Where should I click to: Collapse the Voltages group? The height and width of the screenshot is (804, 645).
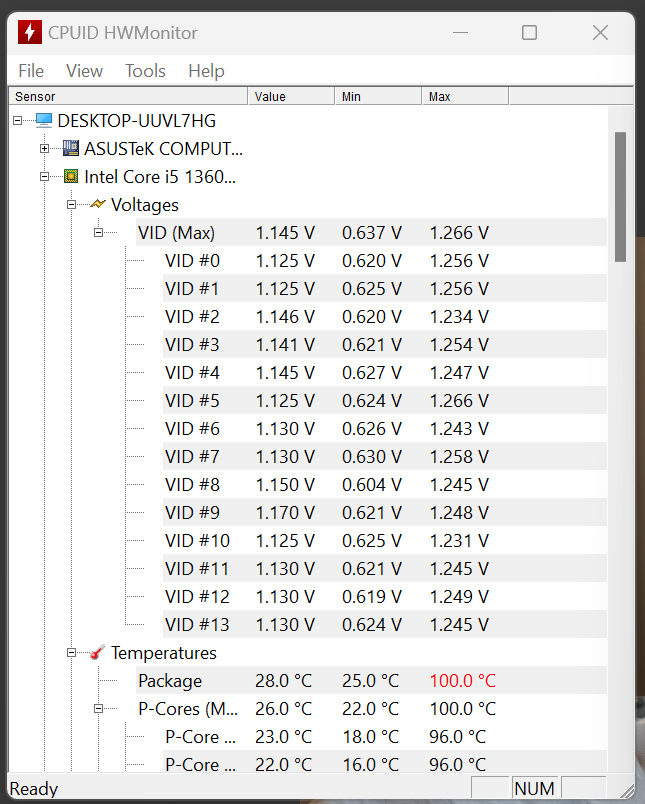pyautogui.click(x=71, y=205)
